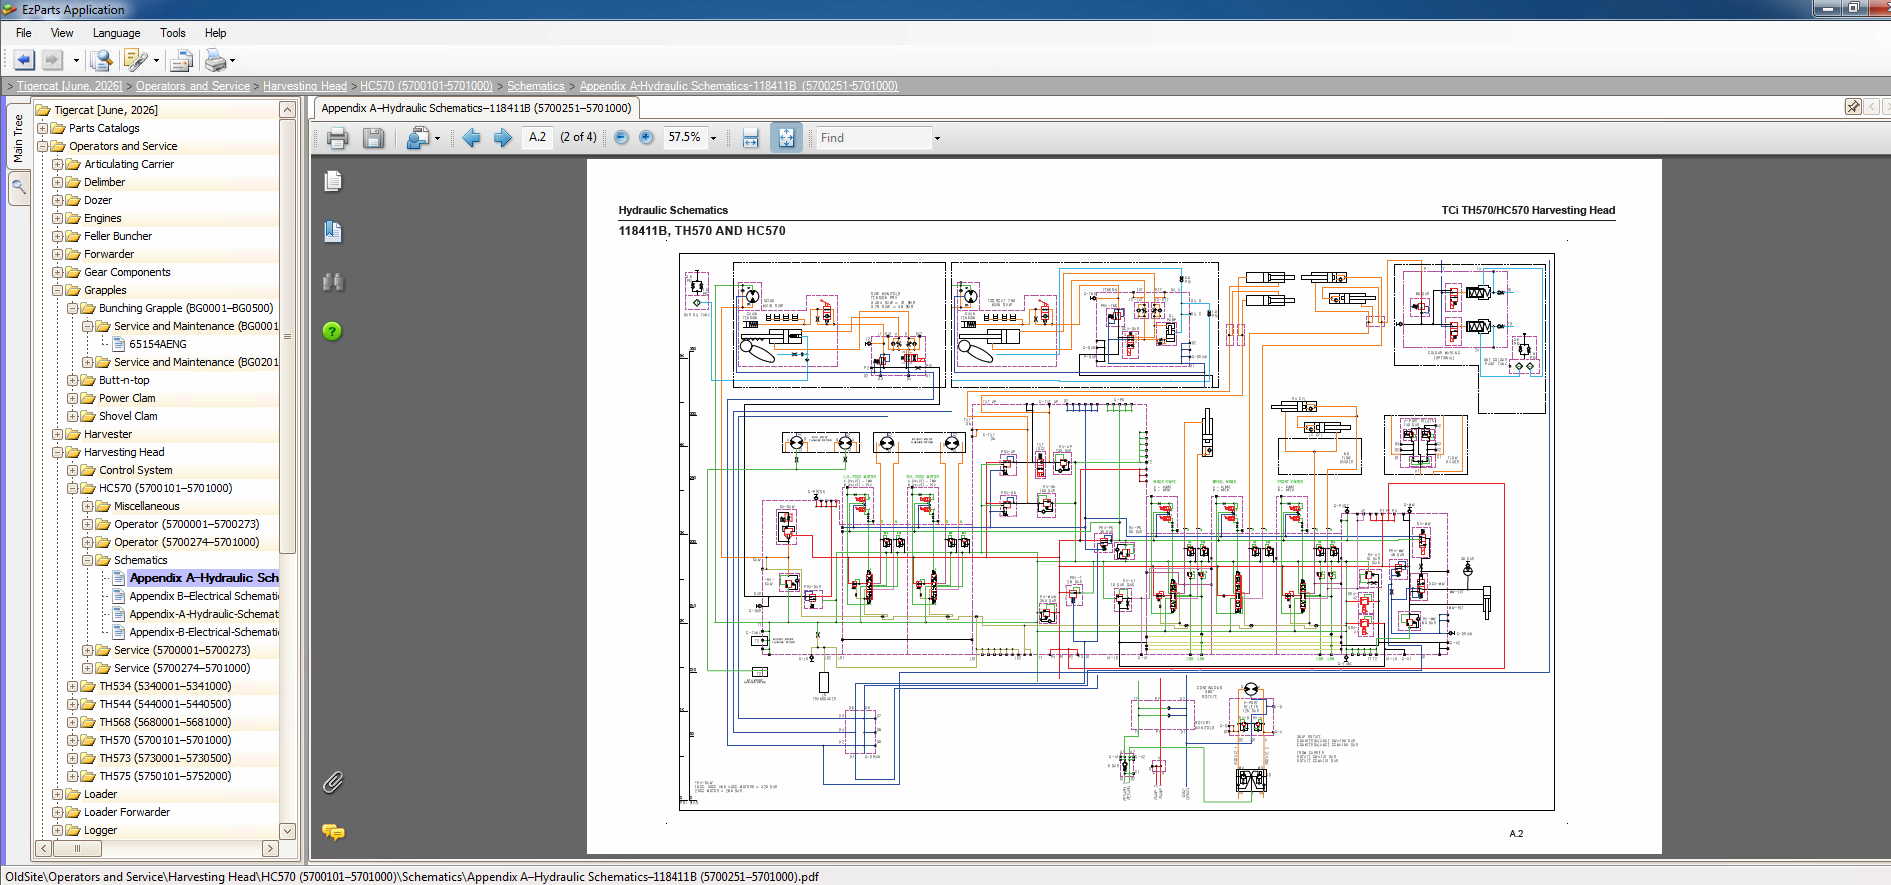The height and width of the screenshot is (885, 1891).
Task: Open the bookmarks panel in sidebar
Action: pyautogui.click(x=333, y=232)
